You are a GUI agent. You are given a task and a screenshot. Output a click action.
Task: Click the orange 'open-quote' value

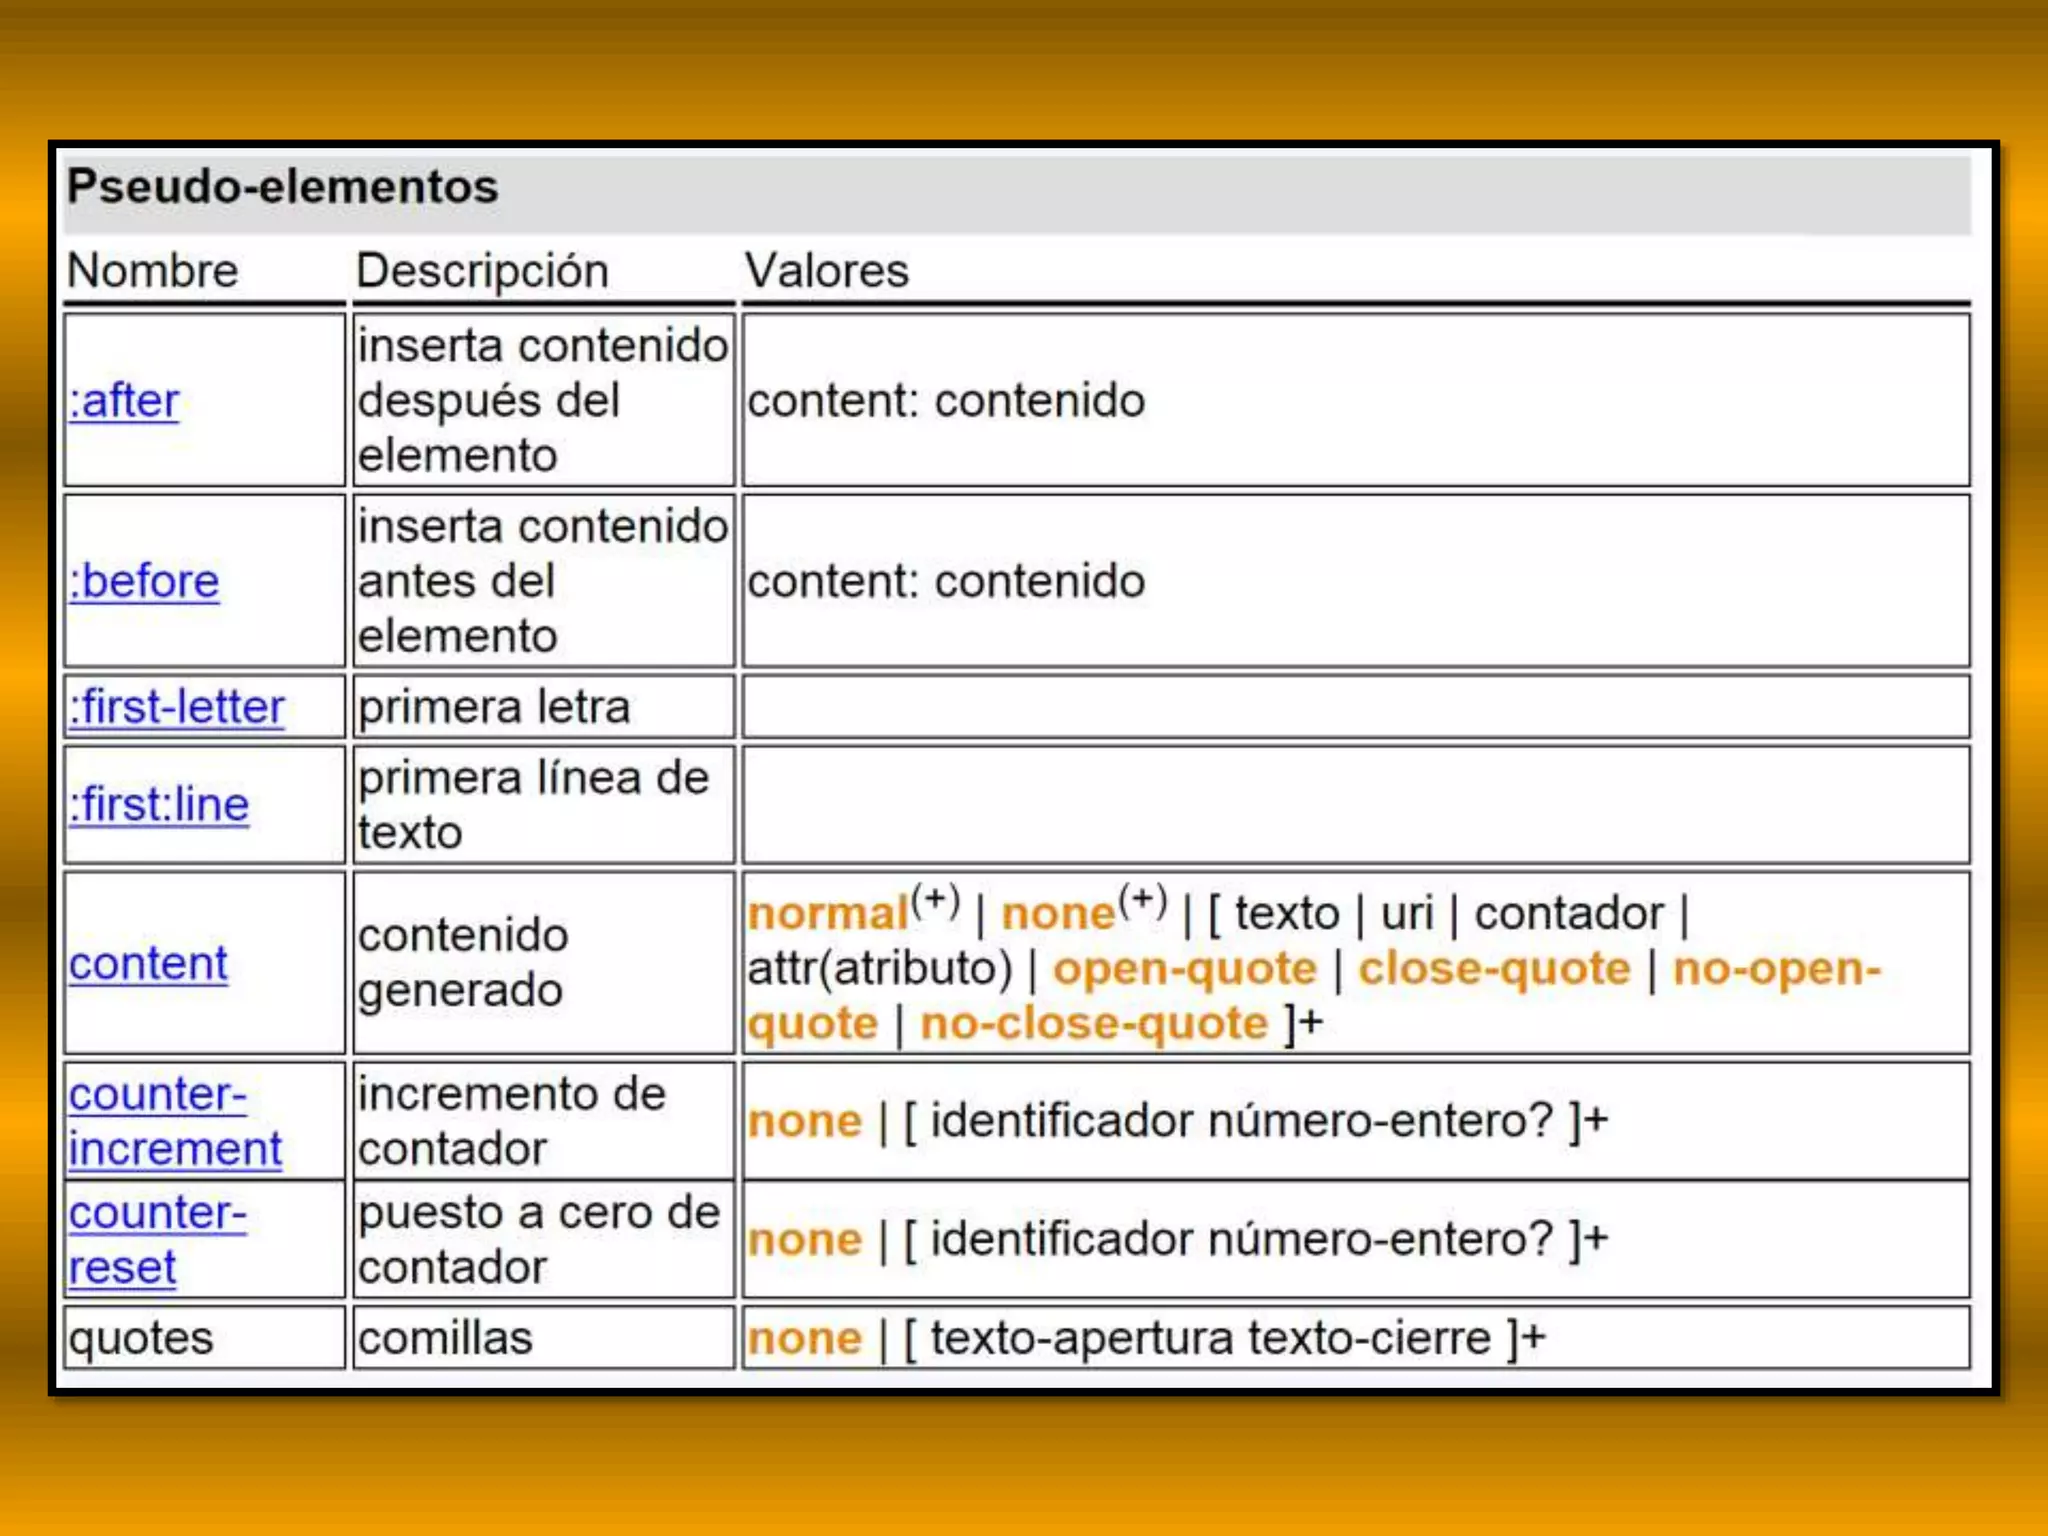tap(1185, 968)
